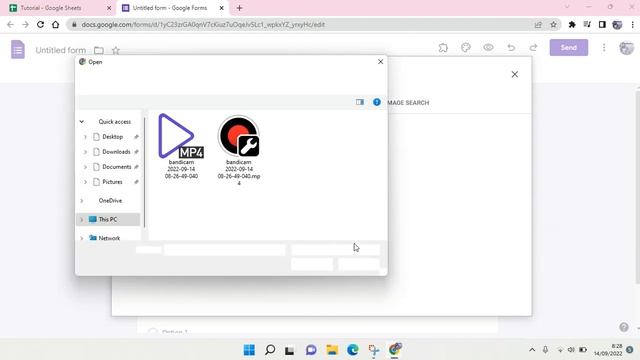The width and height of the screenshot is (640, 360).
Task: Click the Send button
Action: (x=569, y=48)
